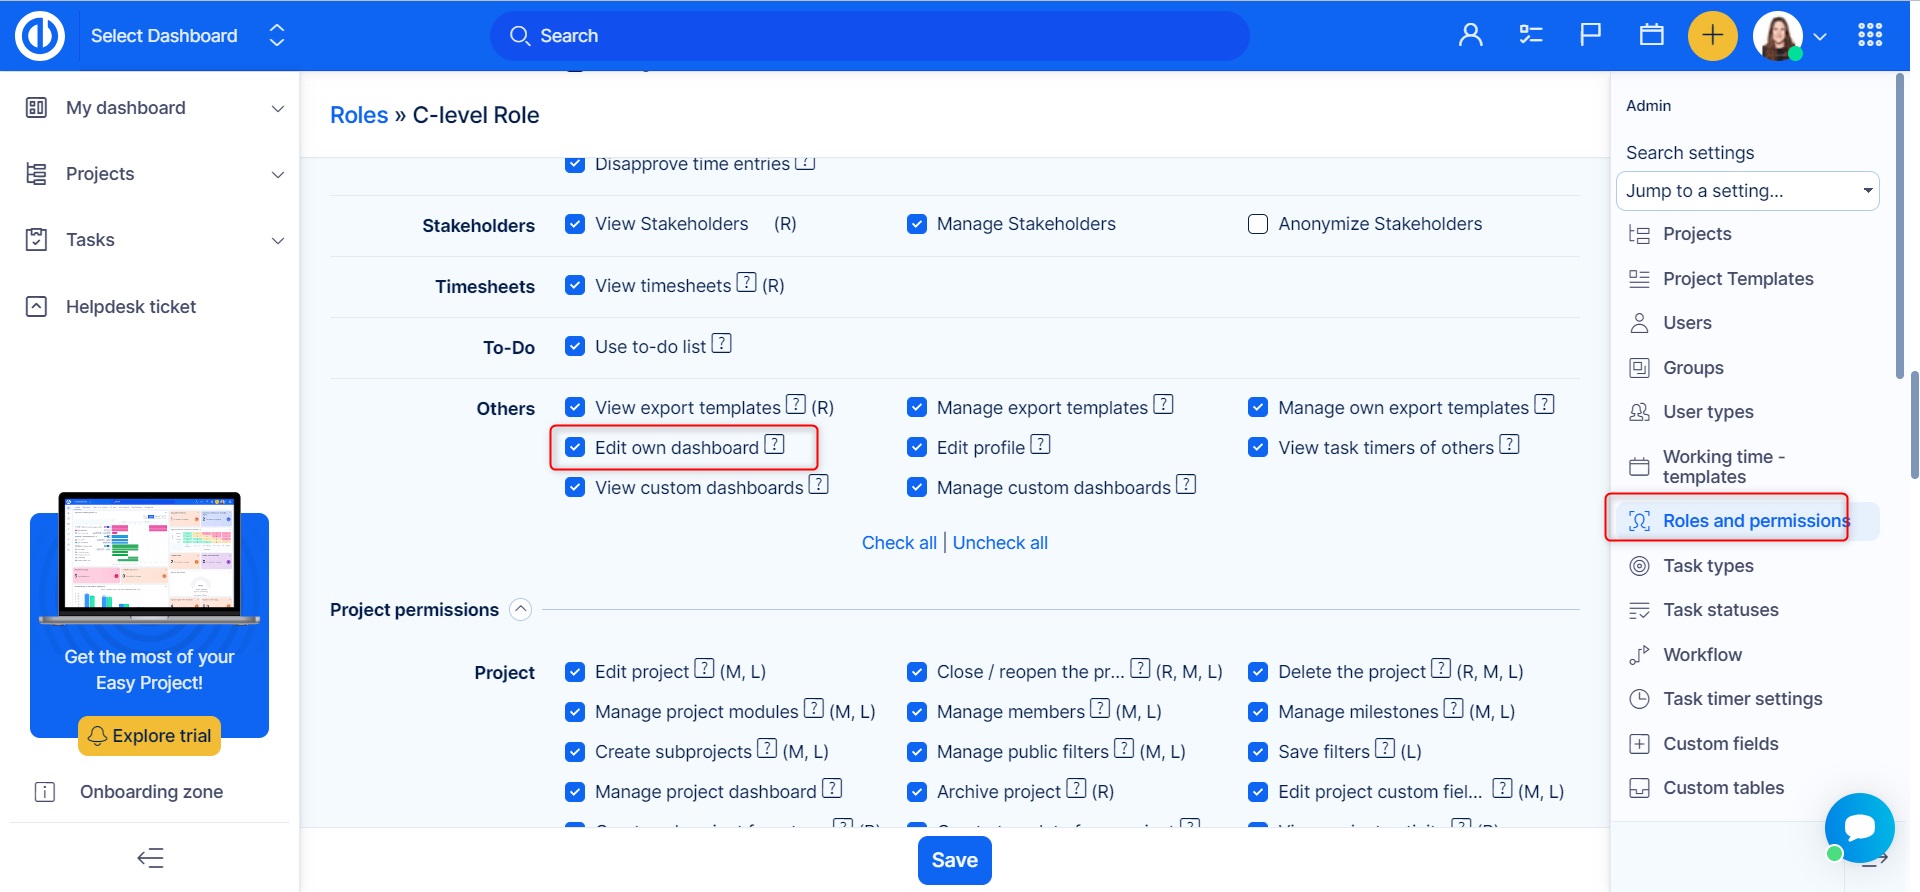Click the yellow plus quick-add icon
This screenshot has height=892, width=1920.
[x=1712, y=36]
